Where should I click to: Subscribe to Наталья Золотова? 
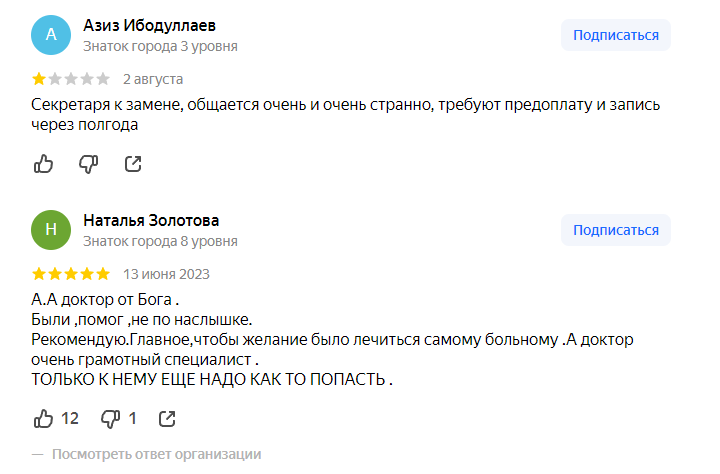(x=615, y=230)
